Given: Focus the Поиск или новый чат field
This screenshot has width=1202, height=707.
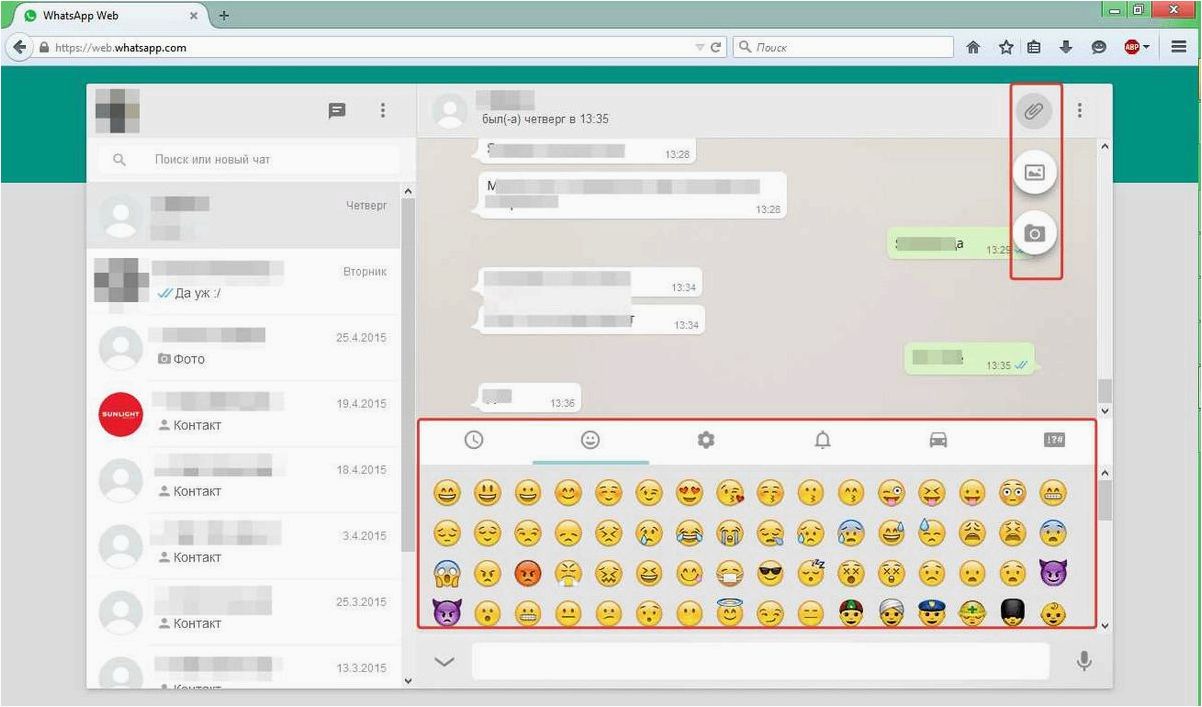Looking at the screenshot, I should pyautogui.click(x=248, y=159).
